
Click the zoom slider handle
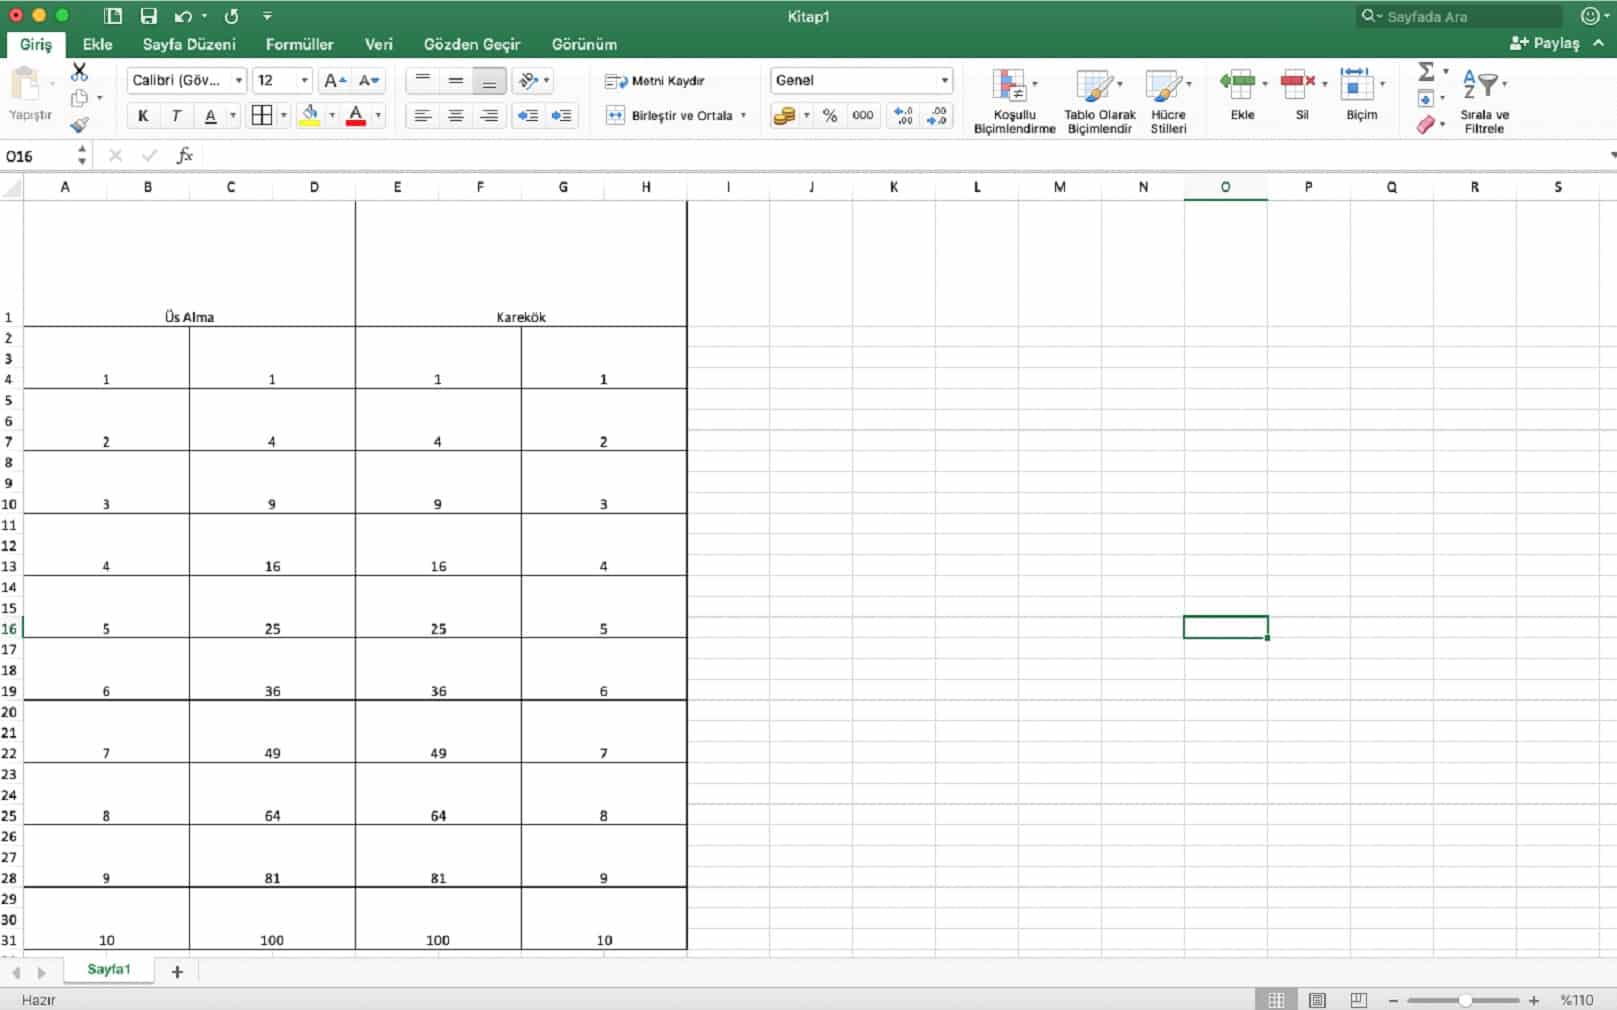coord(1464,1000)
